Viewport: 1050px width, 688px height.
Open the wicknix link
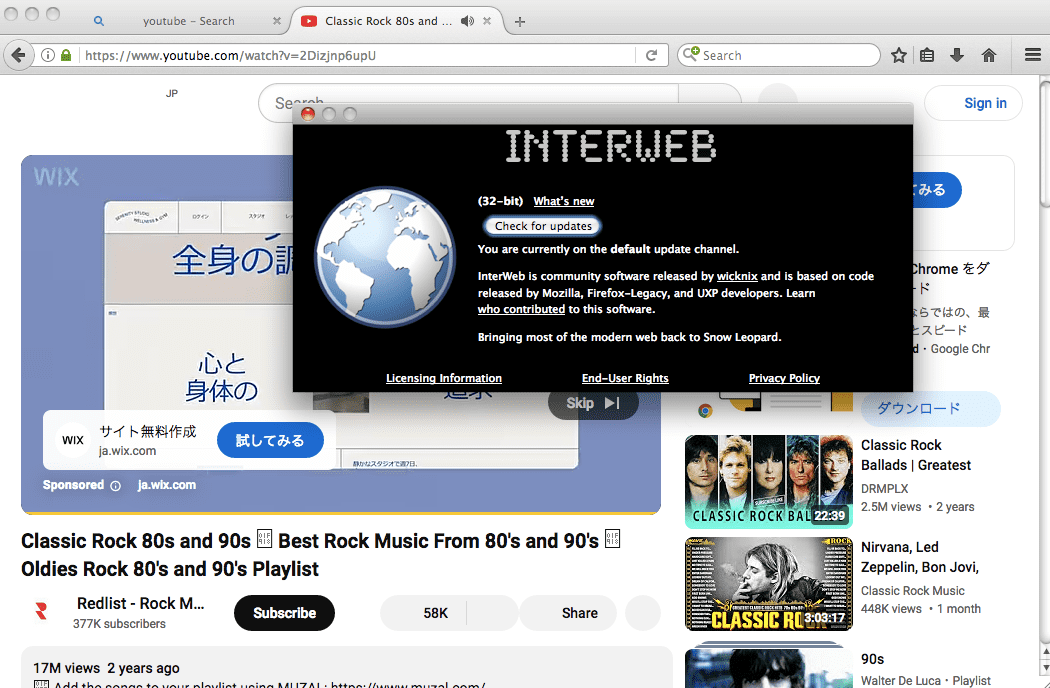pos(737,276)
